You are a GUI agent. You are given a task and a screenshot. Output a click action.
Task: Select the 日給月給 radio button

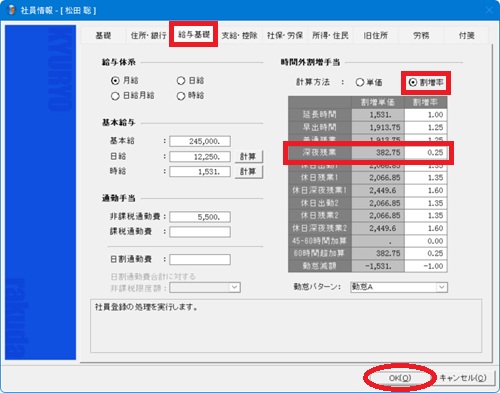pos(115,96)
